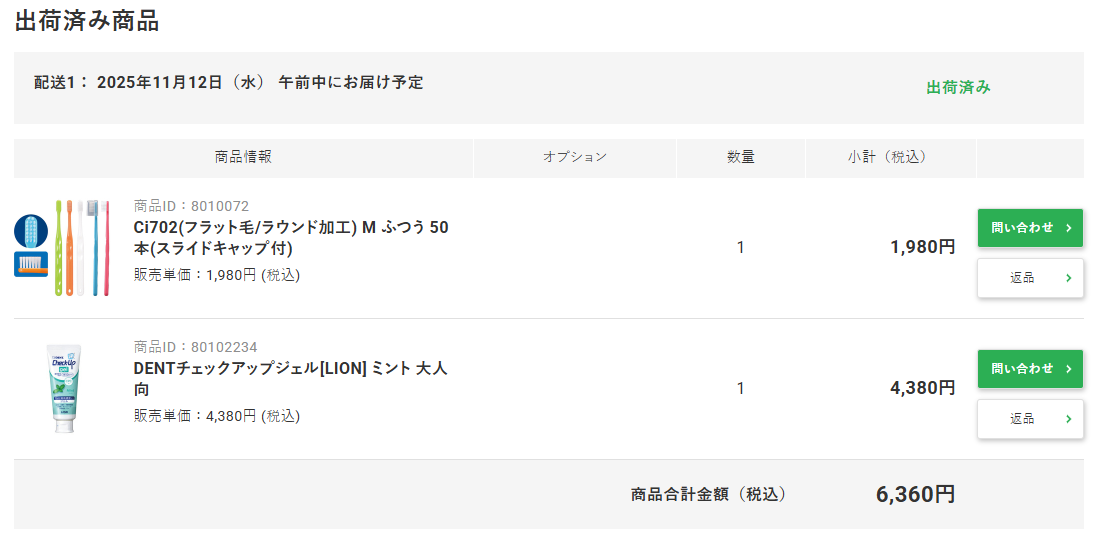Image resolution: width=1097 pixels, height=548 pixels.
Task: Click the 数量 column header
Action: point(741,157)
